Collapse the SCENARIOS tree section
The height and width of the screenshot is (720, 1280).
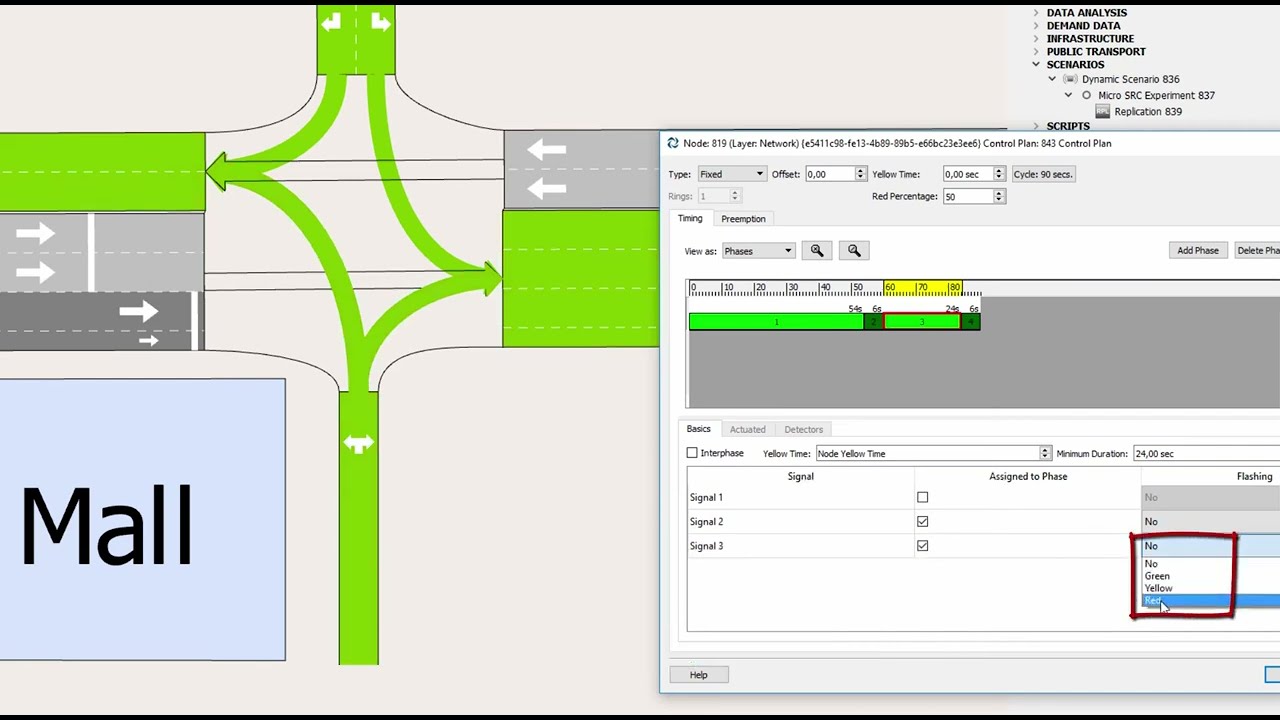pos(1036,64)
